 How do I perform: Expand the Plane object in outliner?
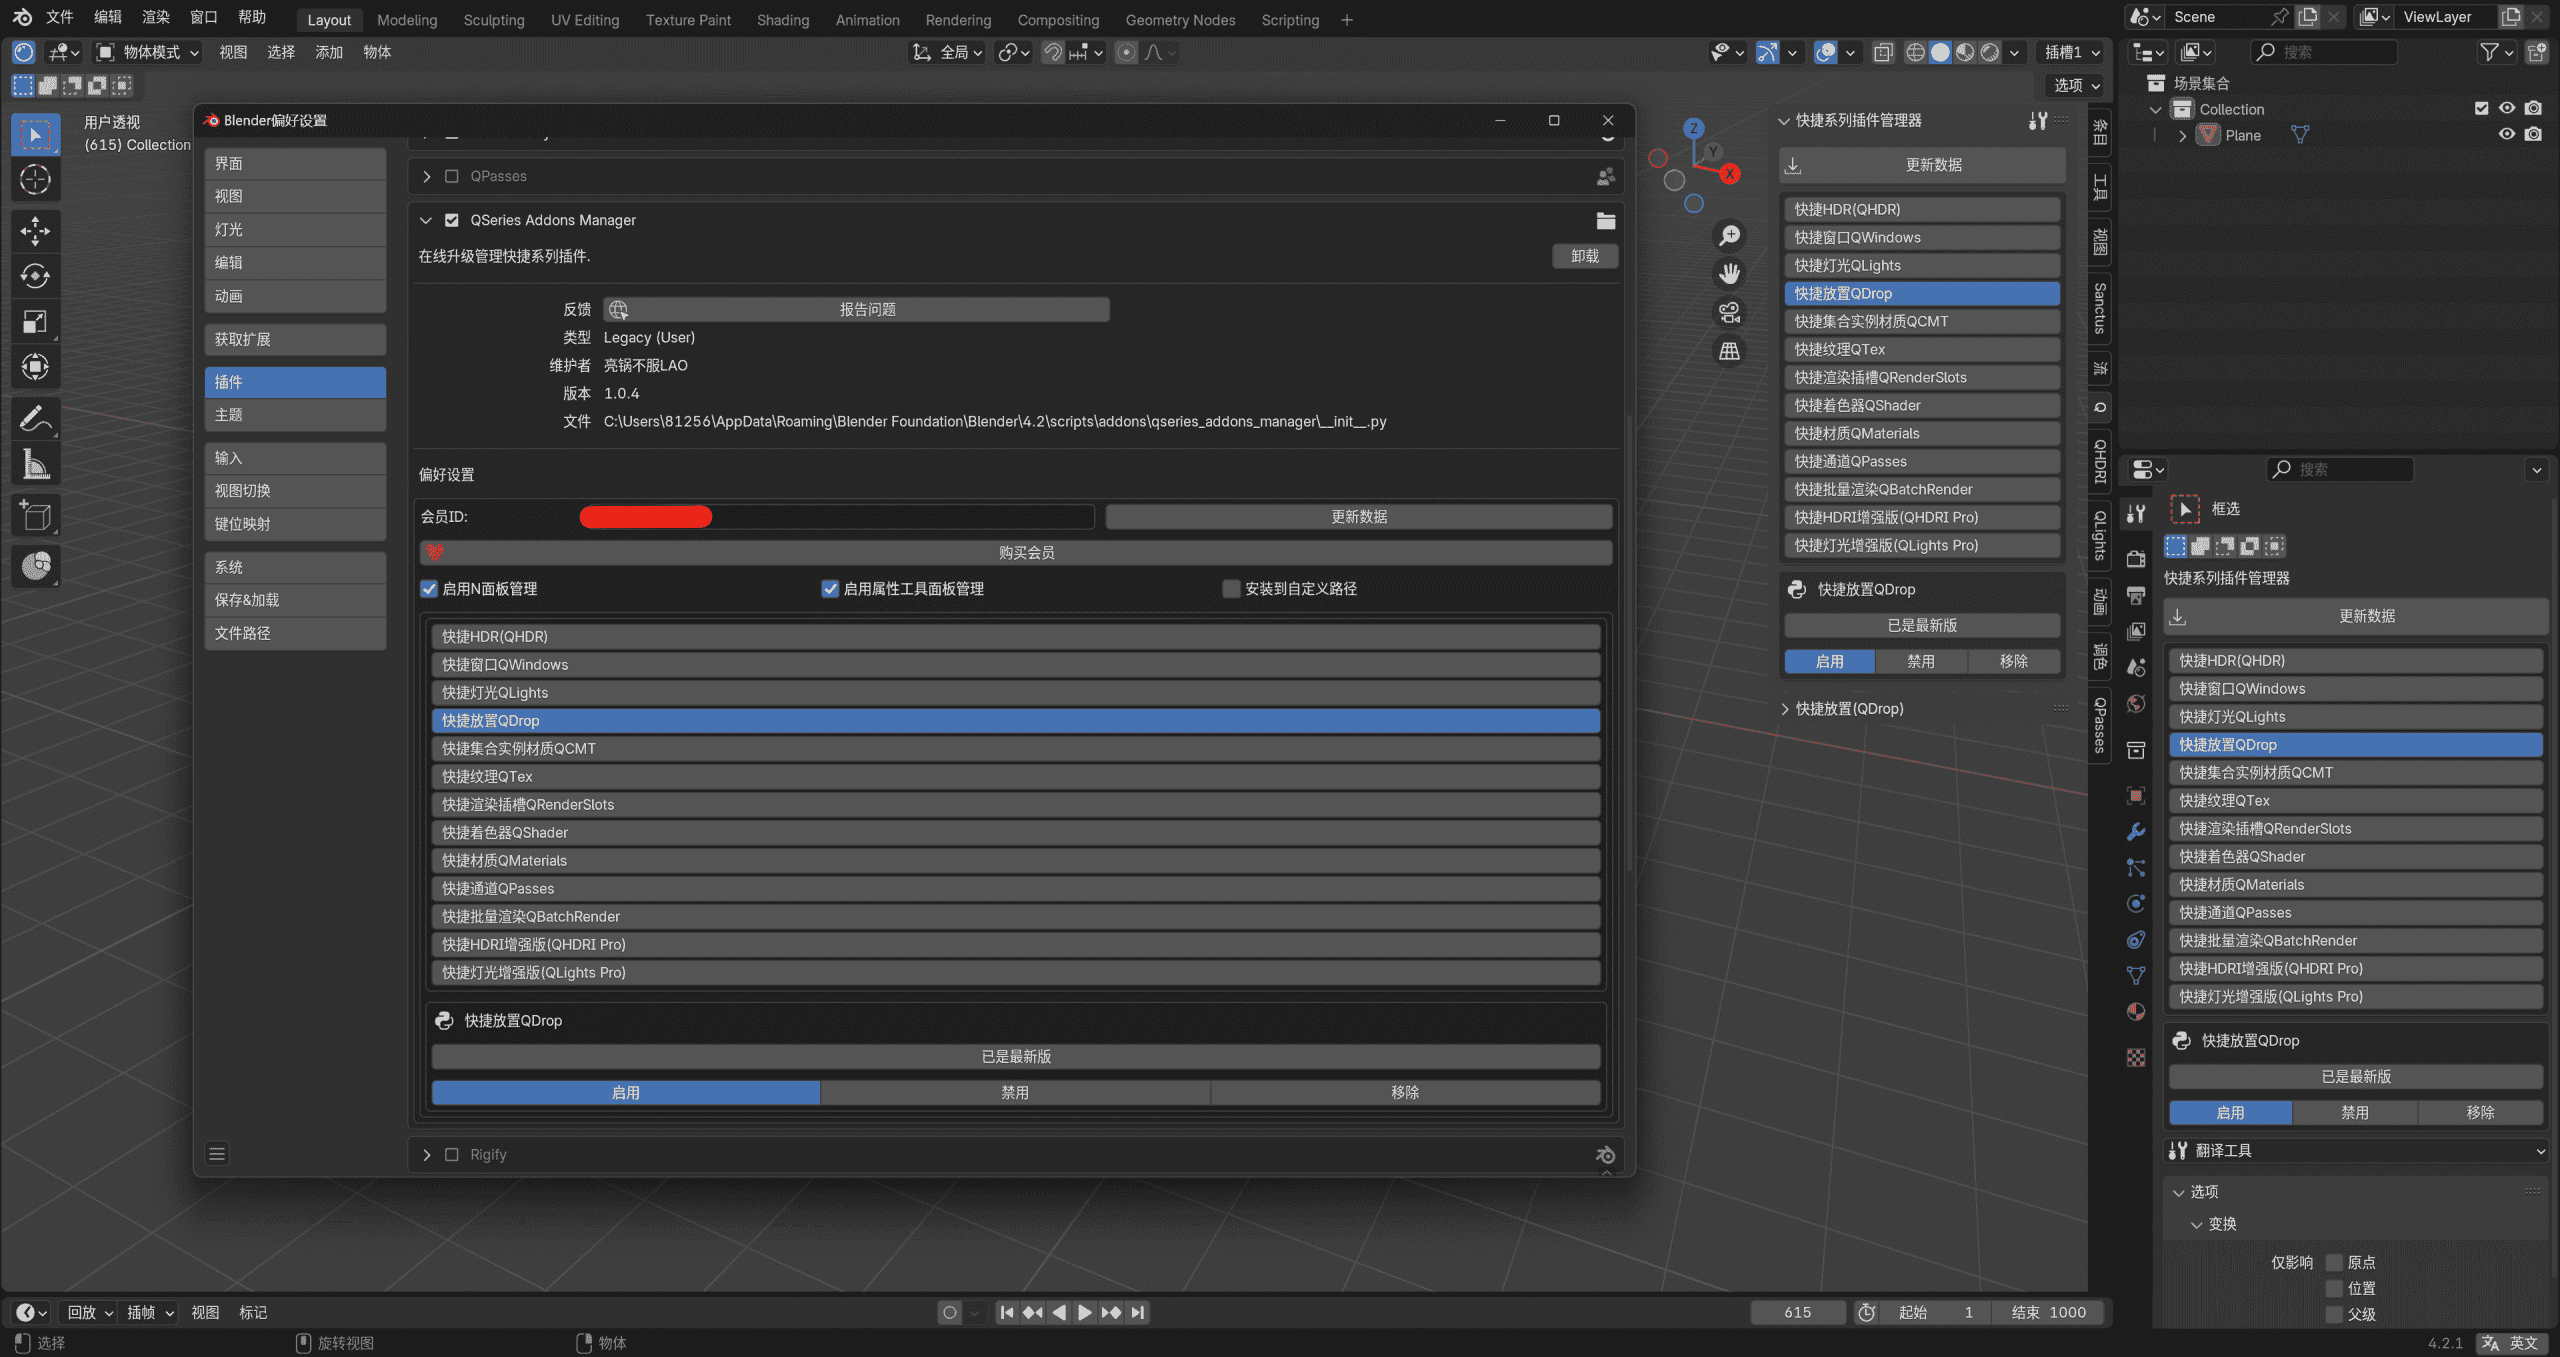(2182, 135)
